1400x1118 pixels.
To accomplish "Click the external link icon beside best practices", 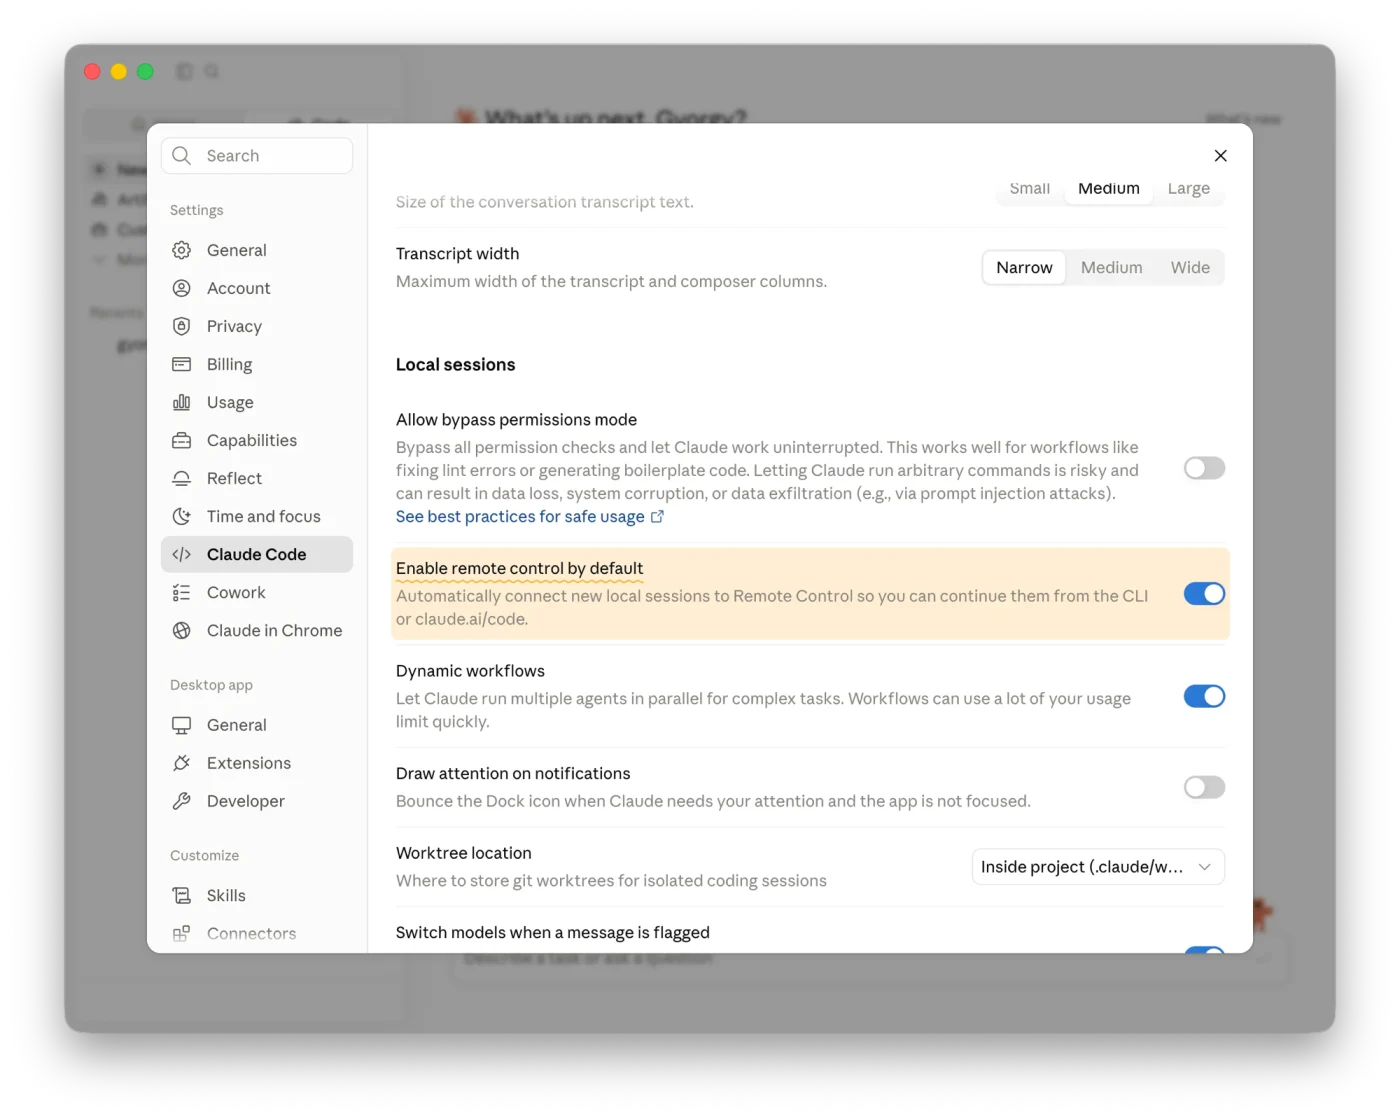I will click(x=657, y=517).
